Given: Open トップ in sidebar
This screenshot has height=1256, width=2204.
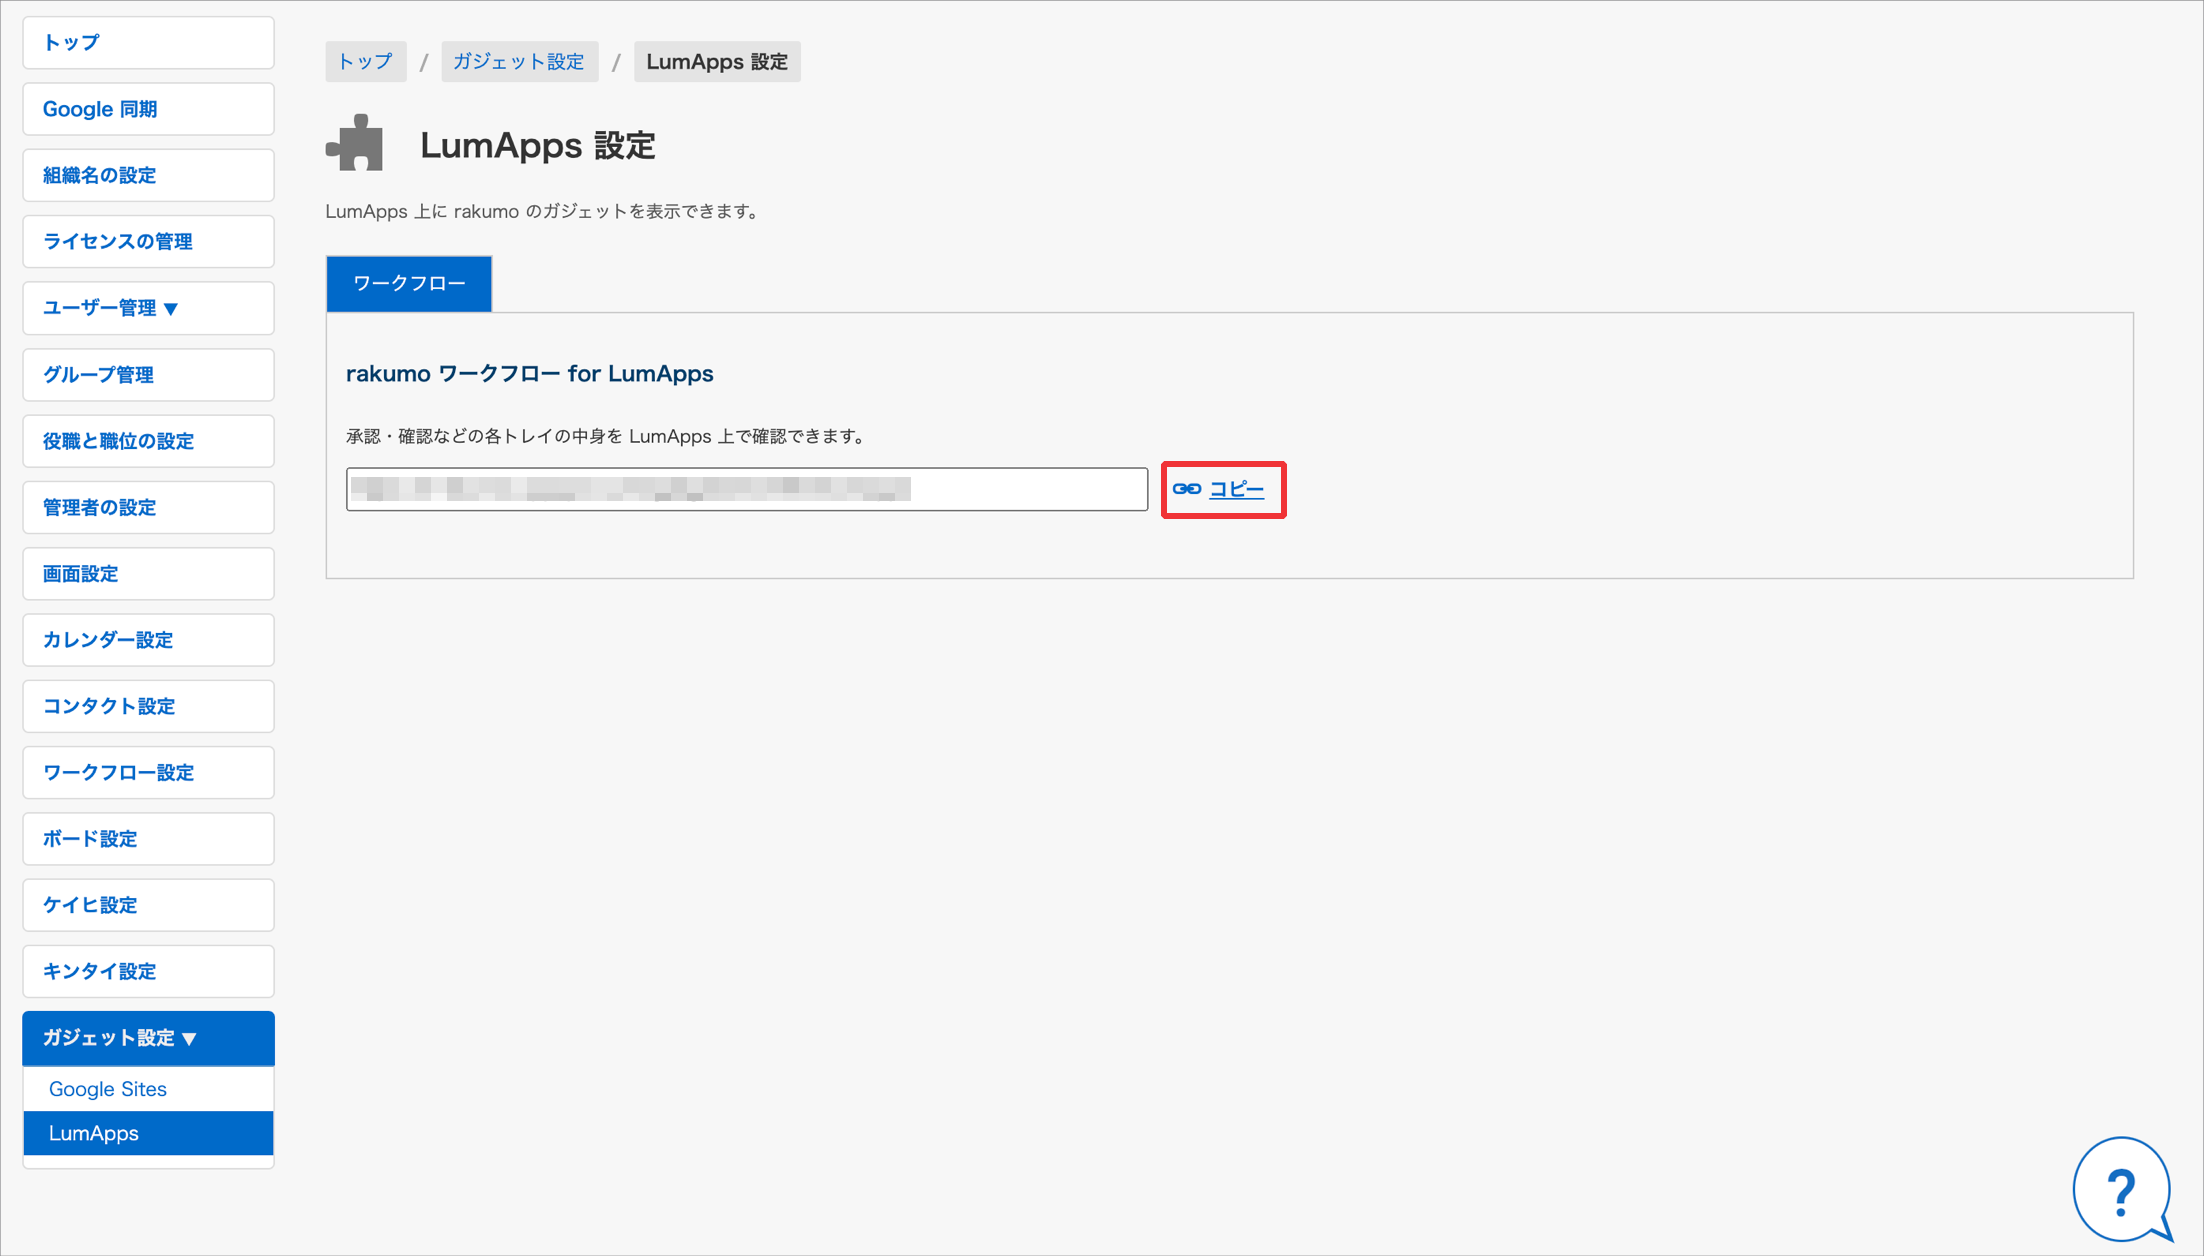Looking at the screenshot, I should pyautogui.click(x=148, y=42).
